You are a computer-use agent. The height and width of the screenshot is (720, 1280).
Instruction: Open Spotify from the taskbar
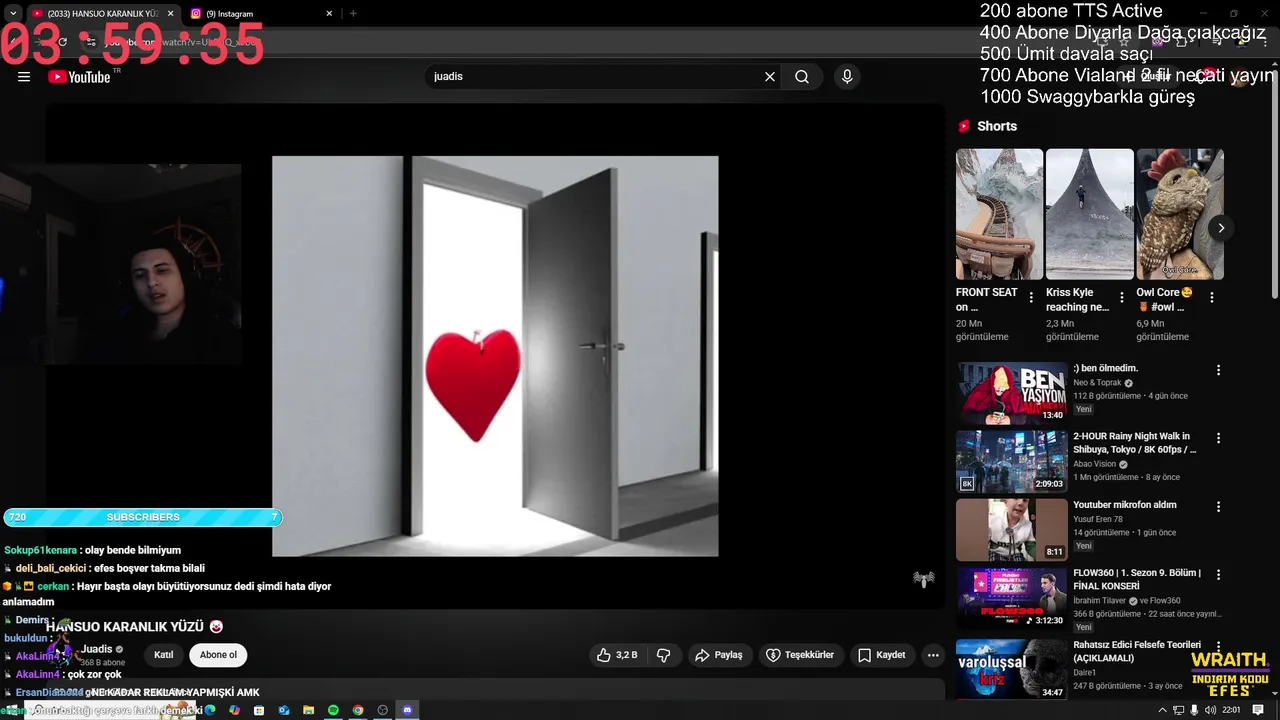pyautogui.click(x=333, y=710)
